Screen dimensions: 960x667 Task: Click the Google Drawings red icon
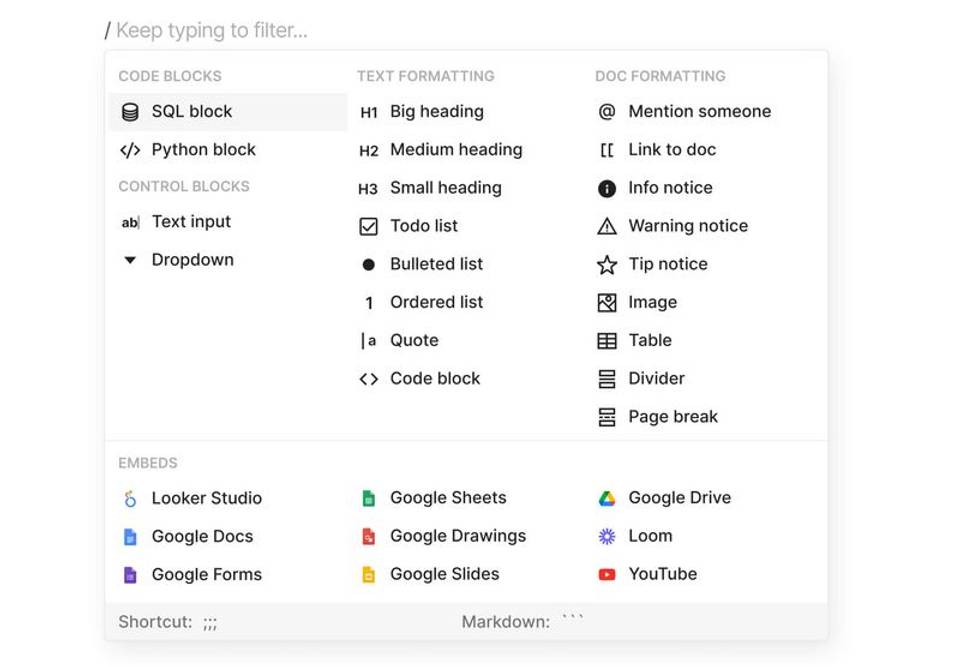click(369, 537)
